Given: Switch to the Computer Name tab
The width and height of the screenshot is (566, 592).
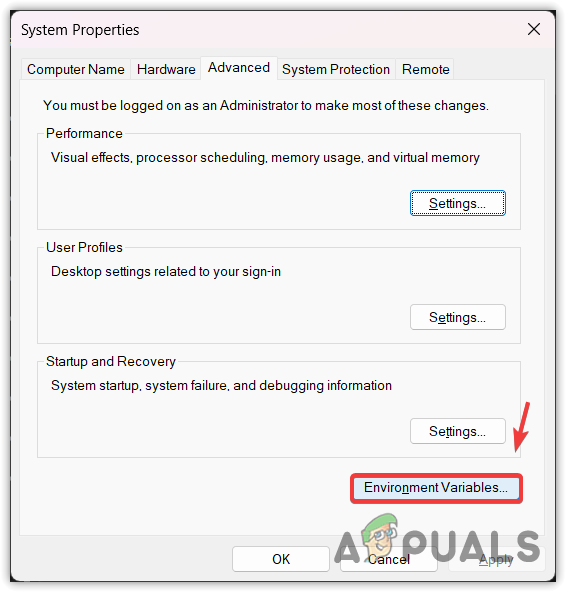Looking at the screenshot, I should point(76,69).
